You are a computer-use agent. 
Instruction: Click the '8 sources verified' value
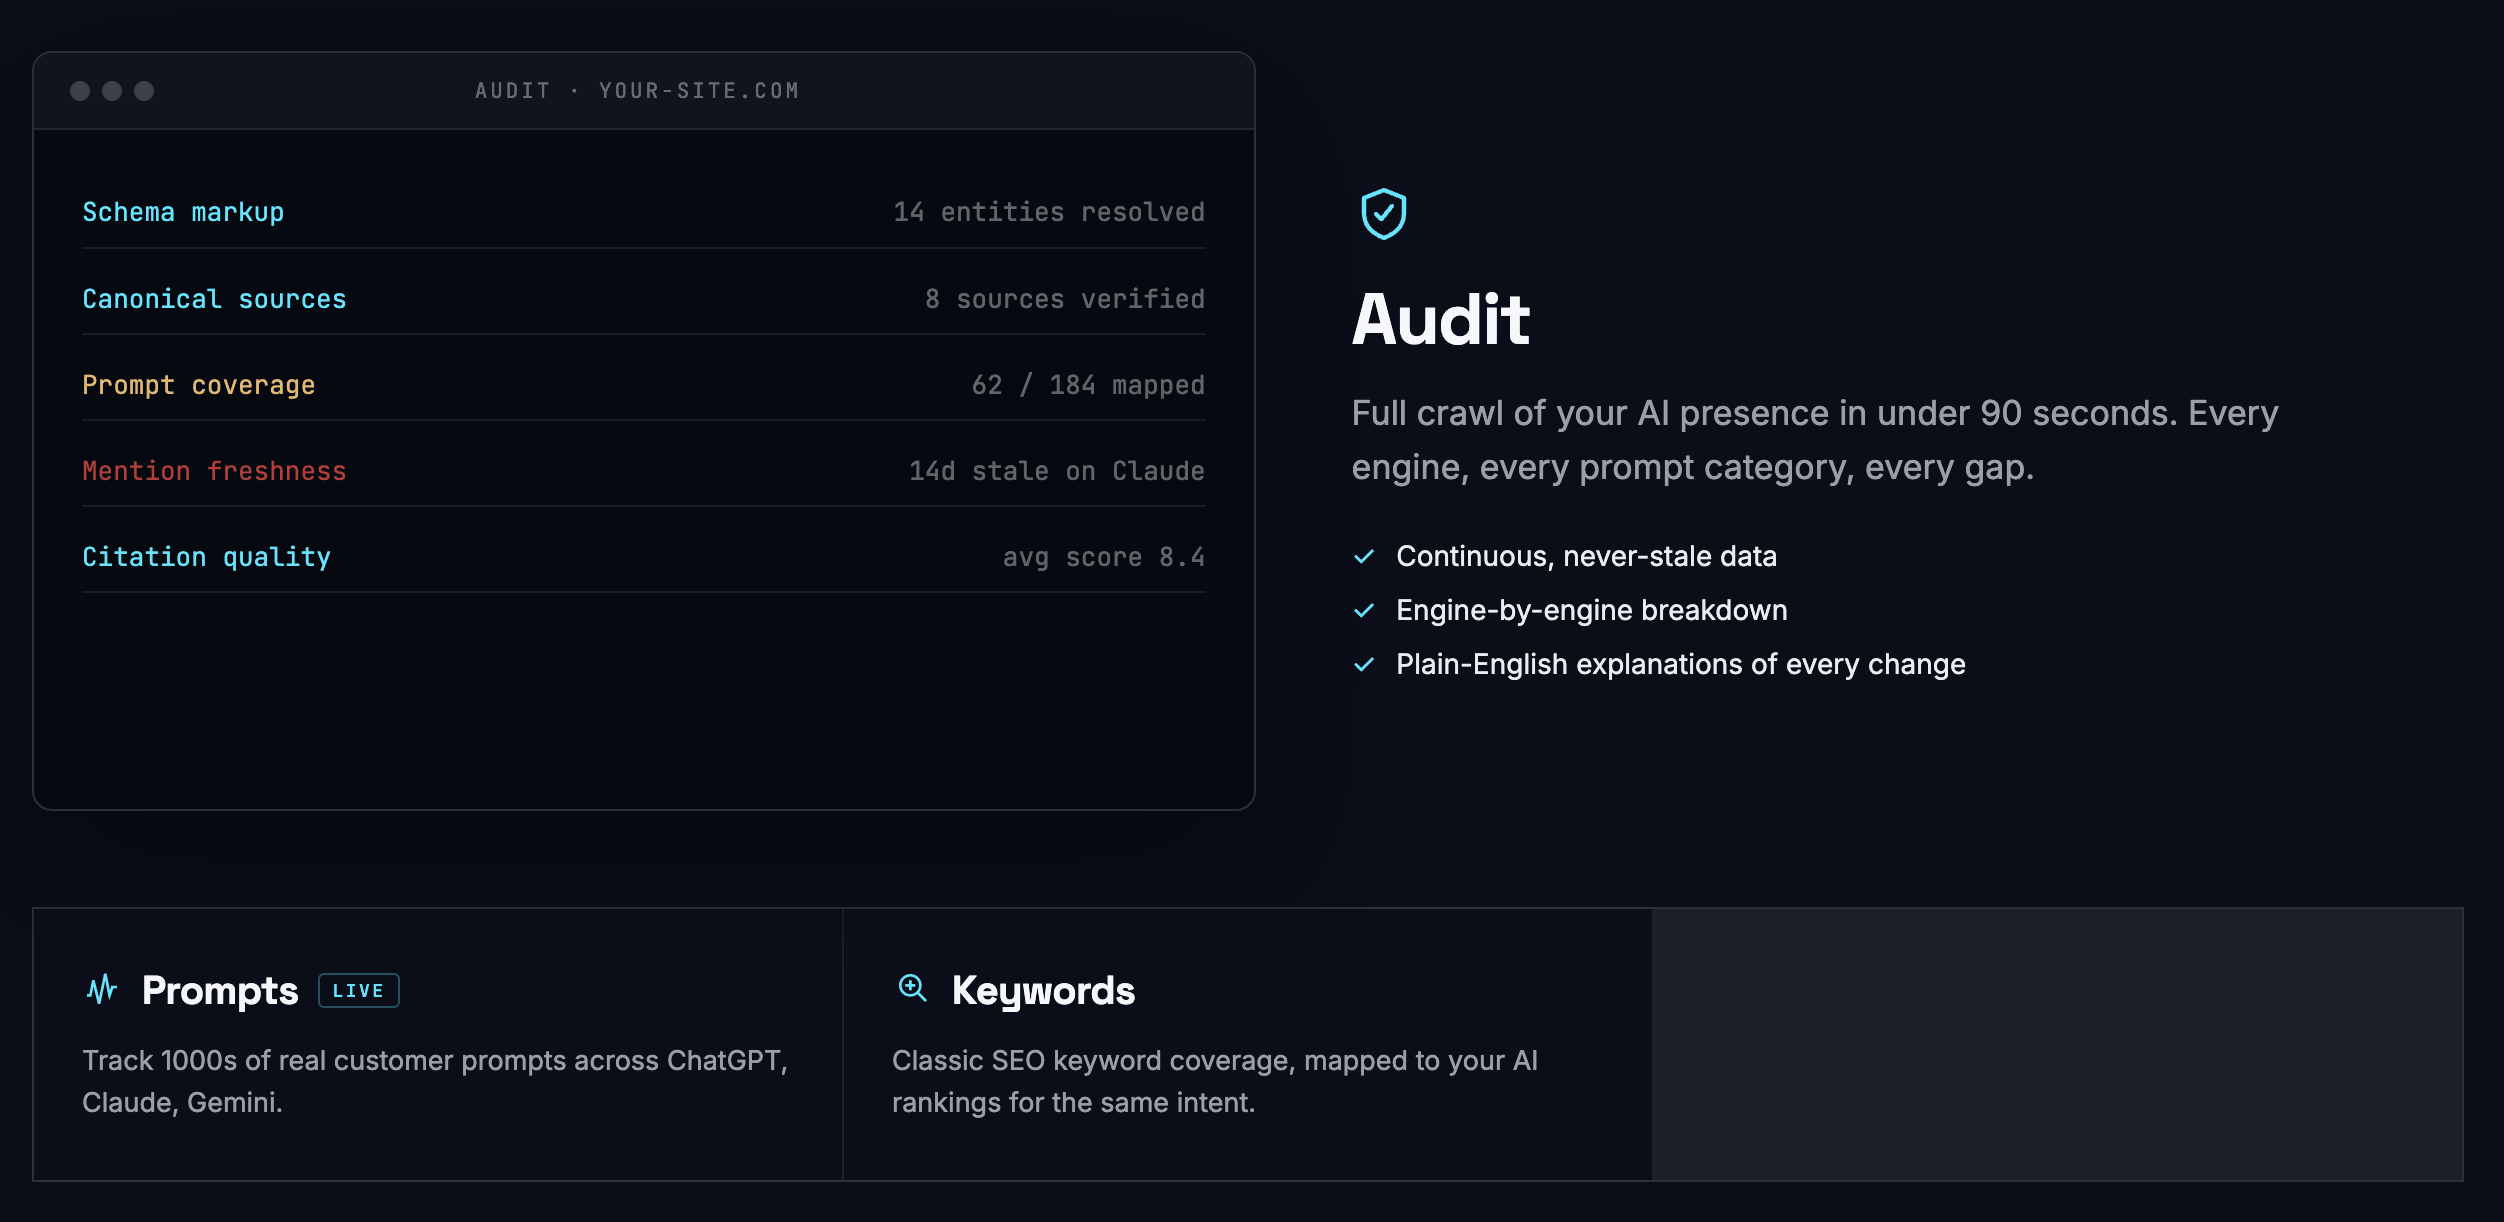[1065, 299]
